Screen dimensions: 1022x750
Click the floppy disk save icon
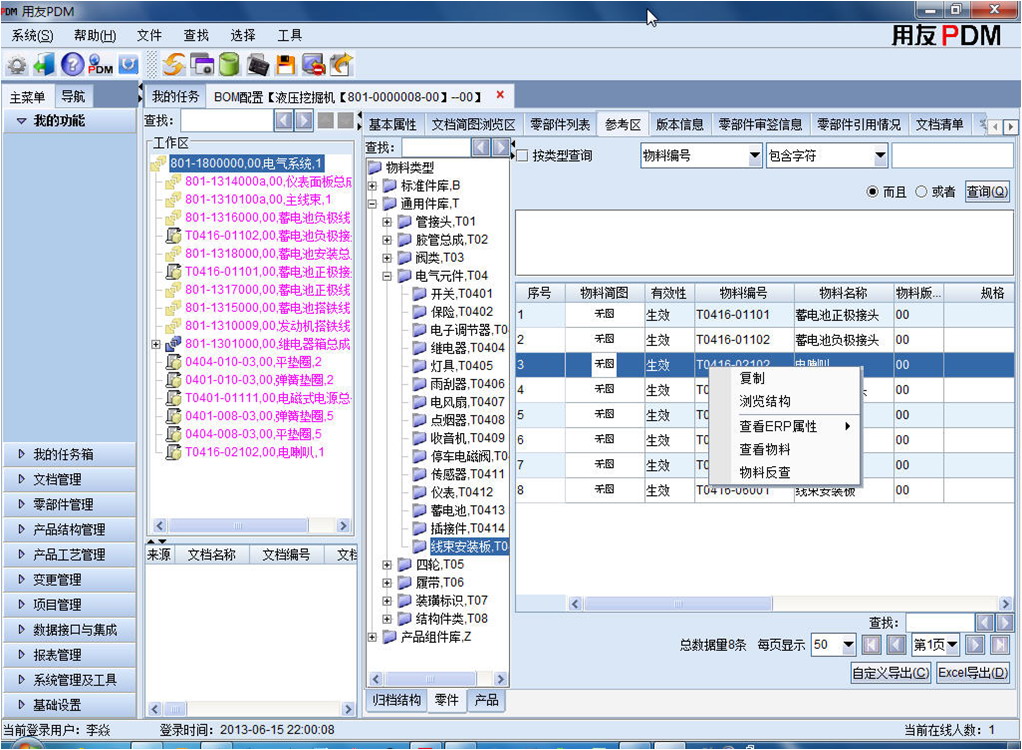[x=285, y=65]
